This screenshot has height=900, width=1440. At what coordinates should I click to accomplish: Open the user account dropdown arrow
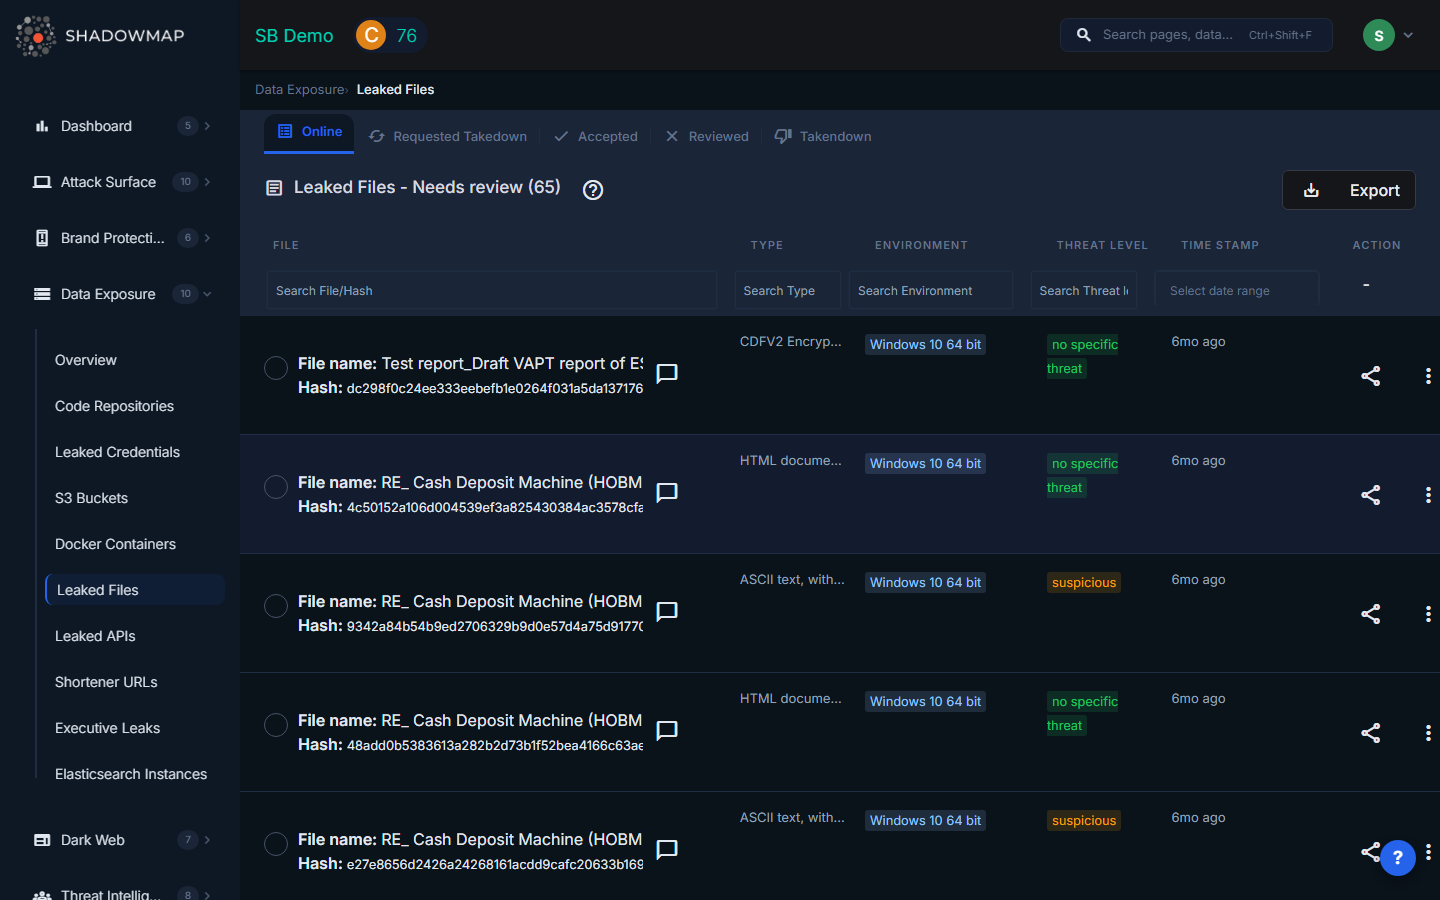pos(1408,35)
